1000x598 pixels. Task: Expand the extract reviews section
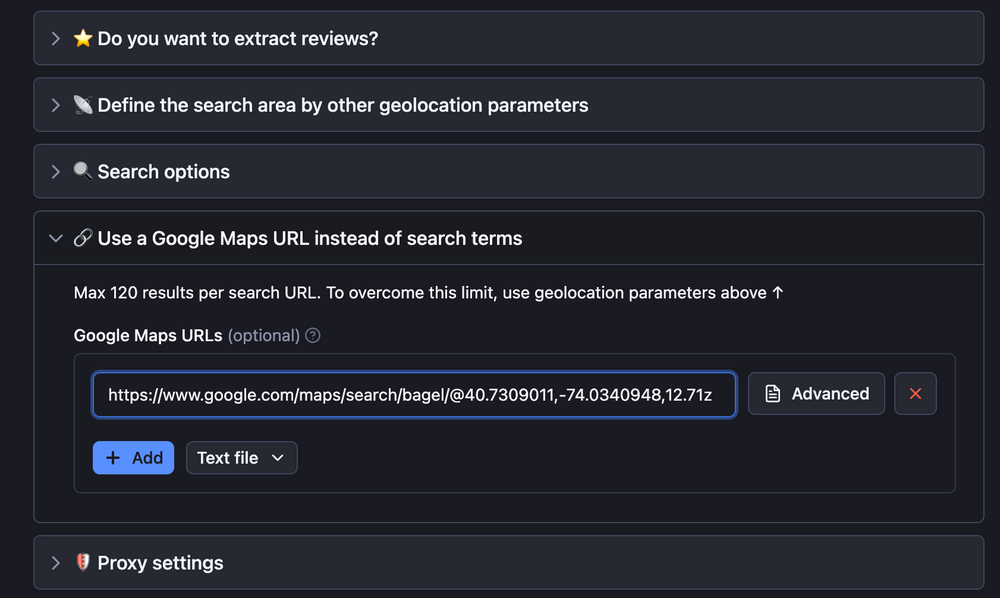pyautogui.click(x=56, y=38)
